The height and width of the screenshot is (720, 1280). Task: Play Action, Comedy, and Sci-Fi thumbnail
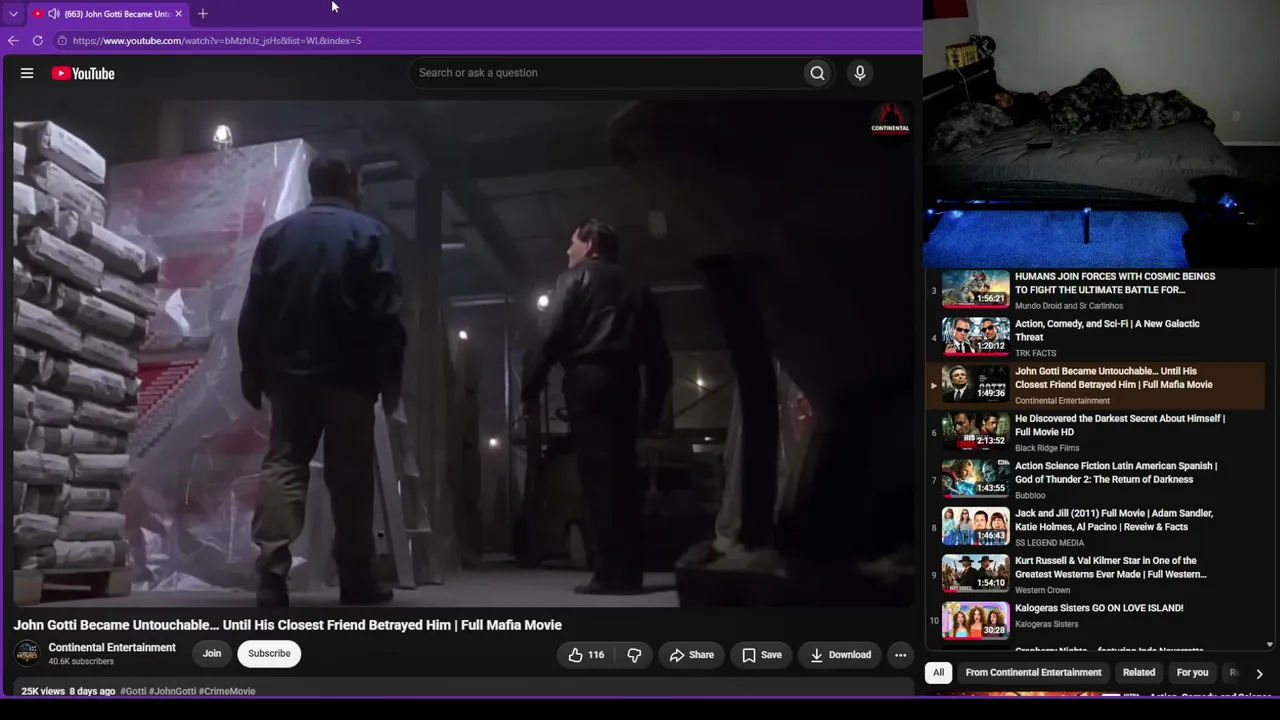976,336
